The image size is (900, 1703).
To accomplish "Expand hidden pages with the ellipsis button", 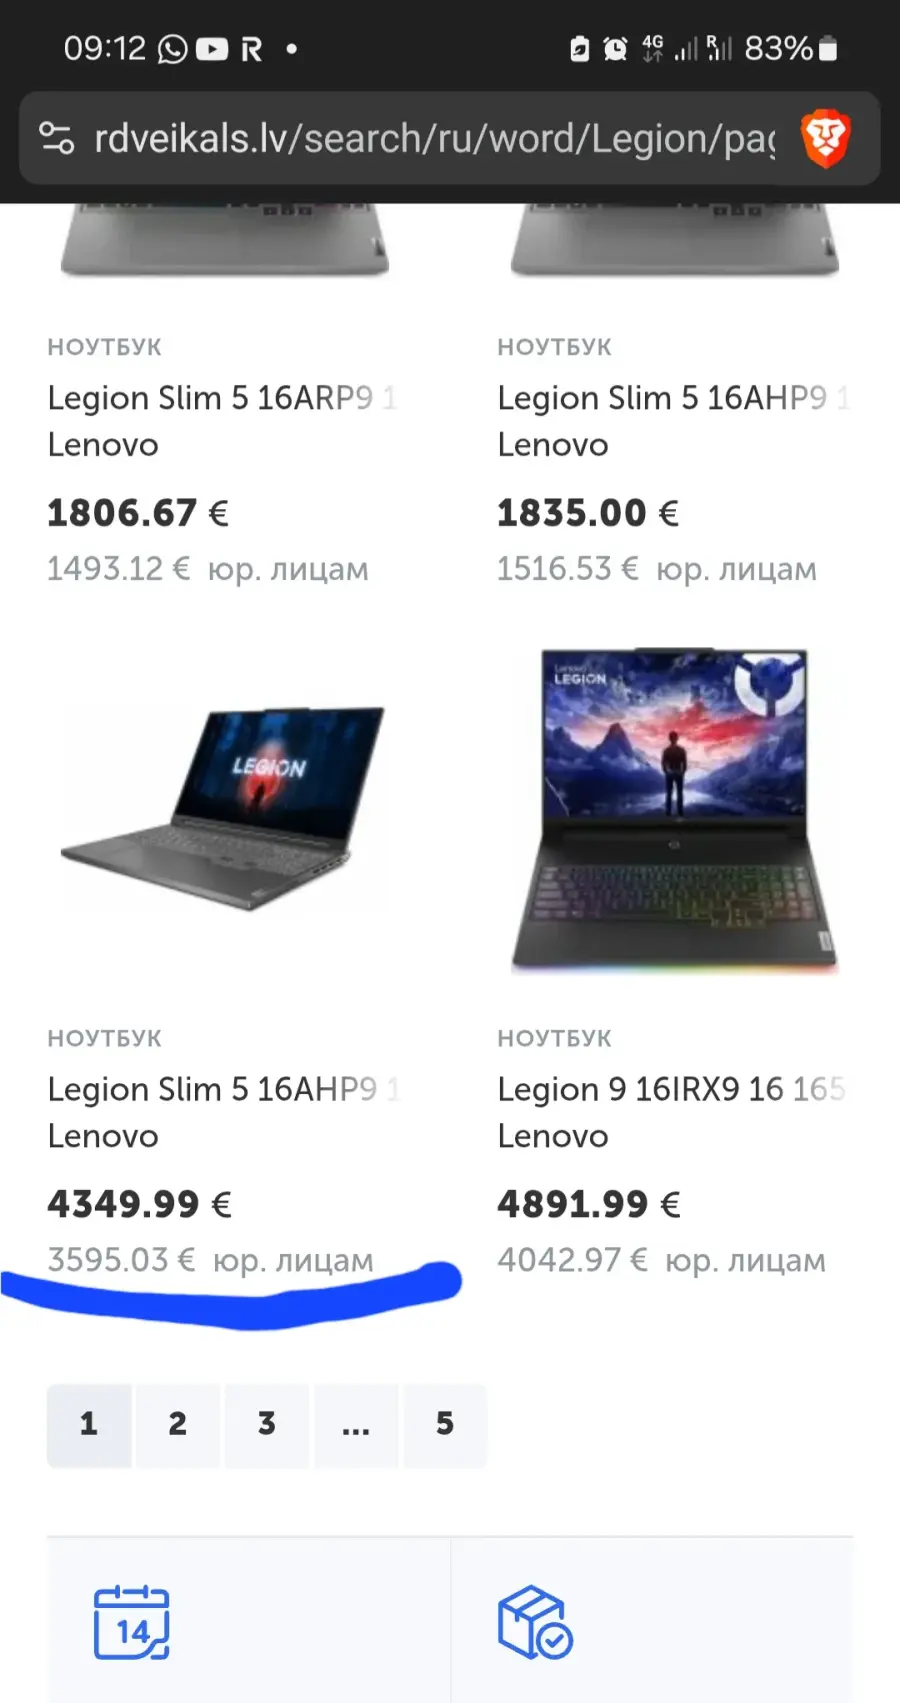I will coord(356,1424).
